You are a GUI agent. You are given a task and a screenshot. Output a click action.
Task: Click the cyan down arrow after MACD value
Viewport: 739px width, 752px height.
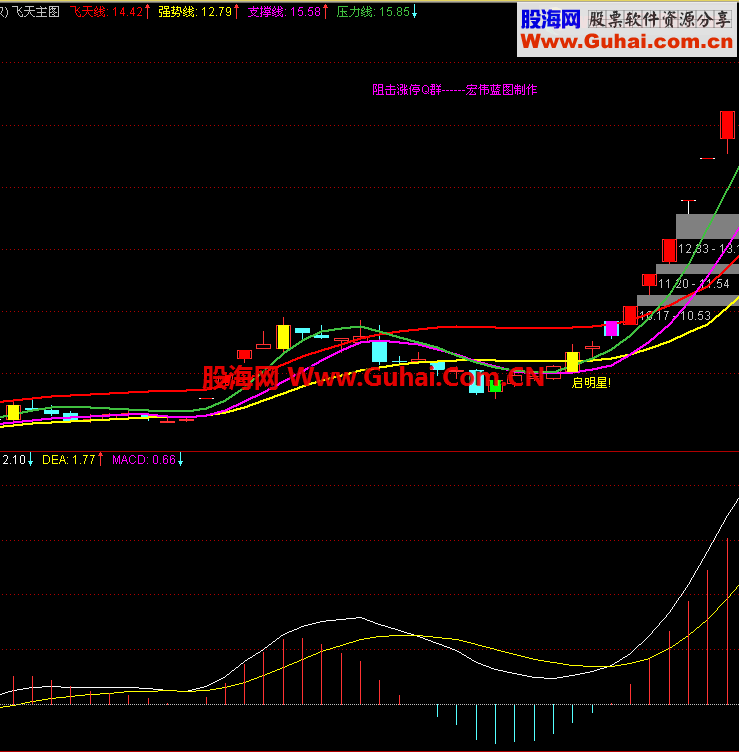click(x=180, y=460)
